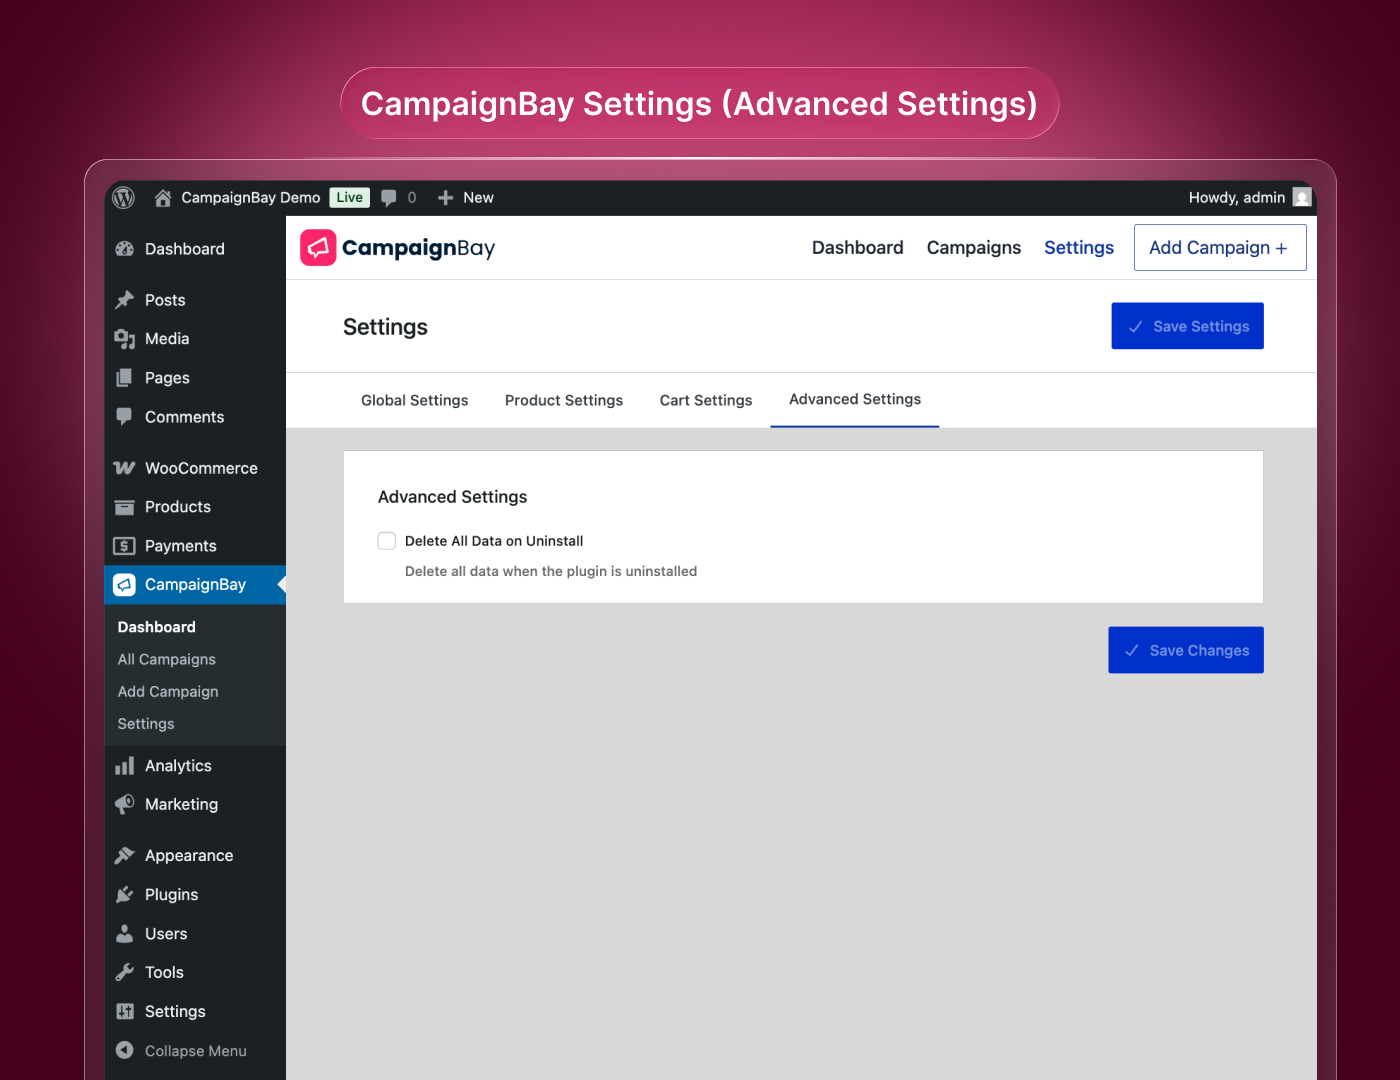The width and height of the screenshot is (1400, 1080).
Task: Select the Advanced Settings tab
Action: [x=855, y=399]
